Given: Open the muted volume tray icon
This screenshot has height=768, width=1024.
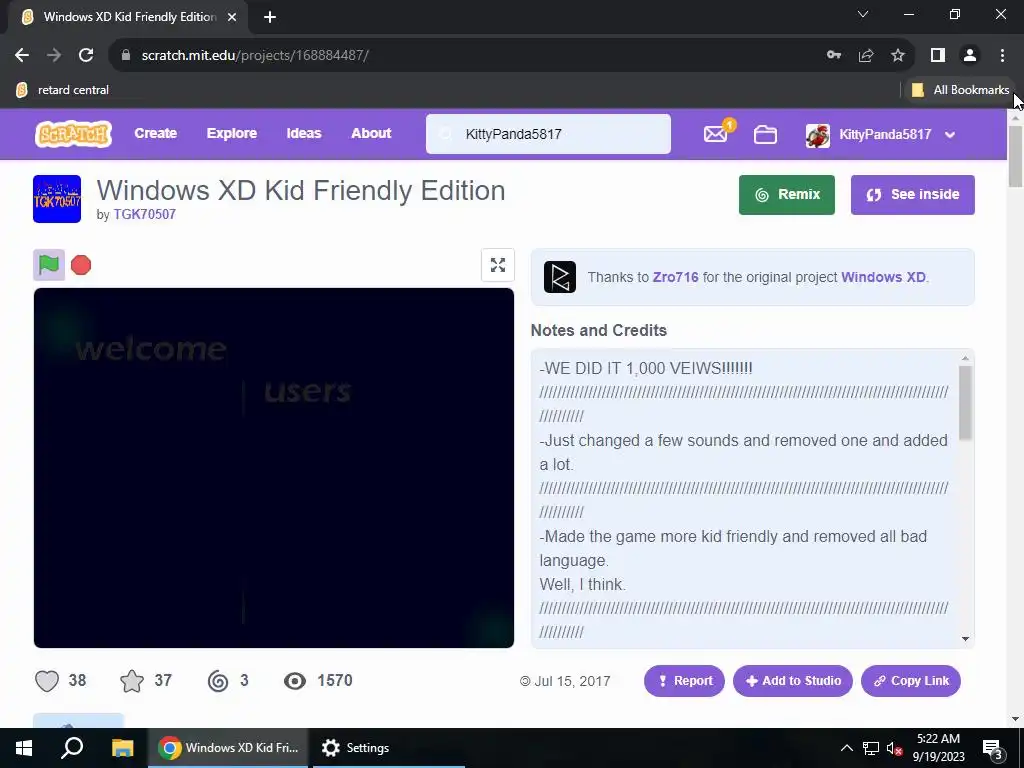Looking at the screenshot, I should (895, 748).
